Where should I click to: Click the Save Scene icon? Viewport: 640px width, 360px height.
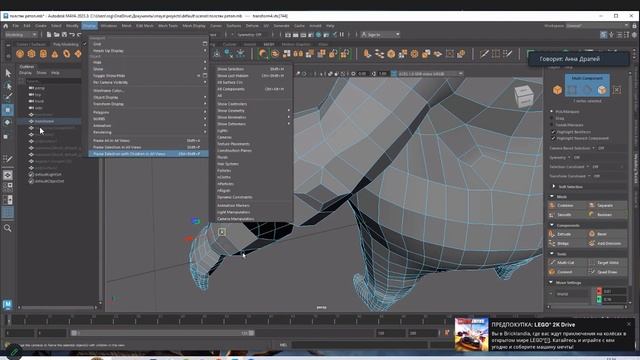click(x=64, y=35)
